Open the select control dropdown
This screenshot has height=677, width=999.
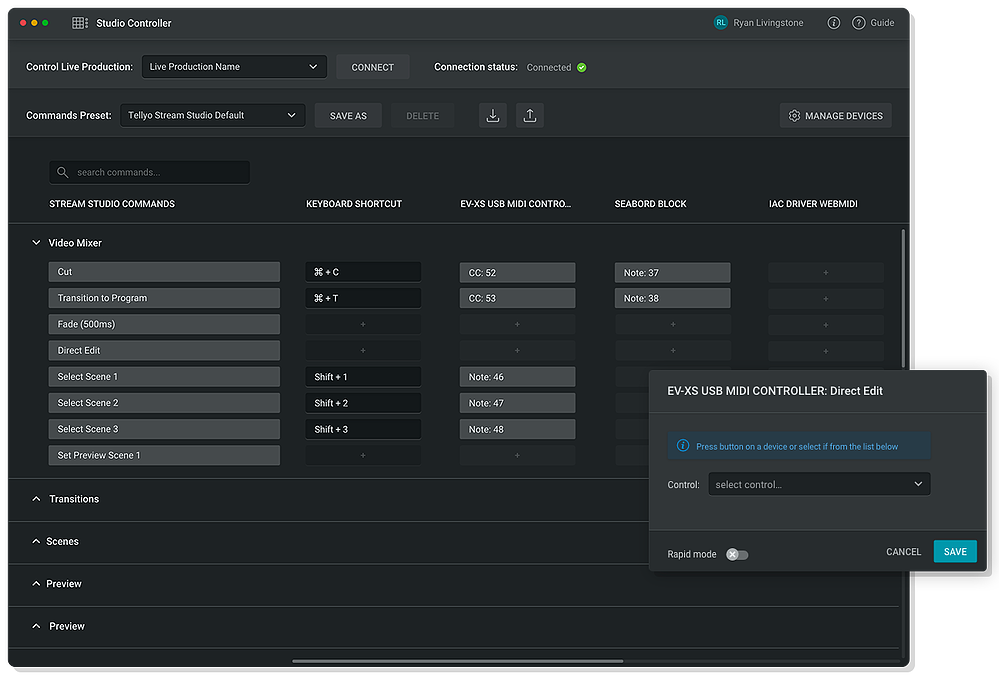click(819, 484)
